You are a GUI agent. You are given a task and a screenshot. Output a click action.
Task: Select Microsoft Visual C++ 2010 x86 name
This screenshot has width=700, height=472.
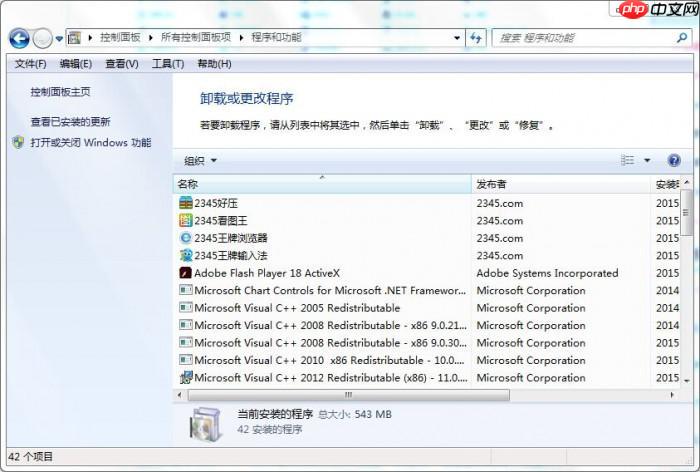(x=329, y=360)
